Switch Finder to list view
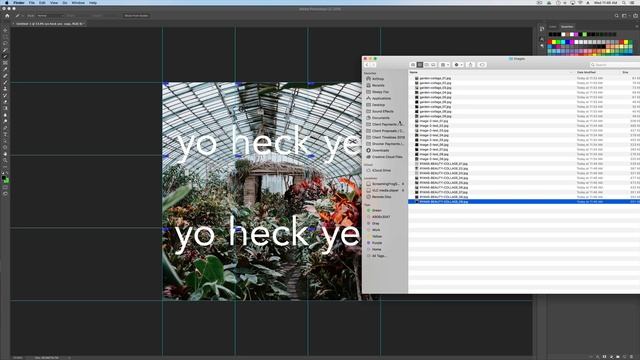Screen dimensions: 640x360 pyautogui.click(x=420, y=65)
